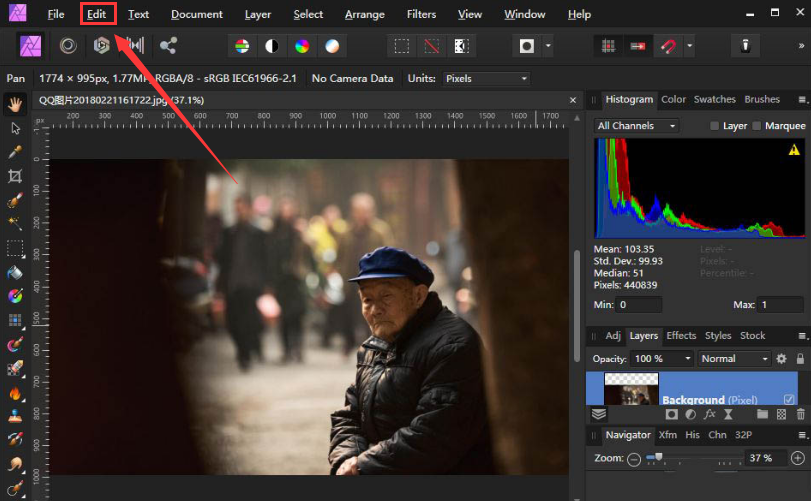Toggle Background layer visibility checkbox
811x501 pixels.
click(790, 400)
